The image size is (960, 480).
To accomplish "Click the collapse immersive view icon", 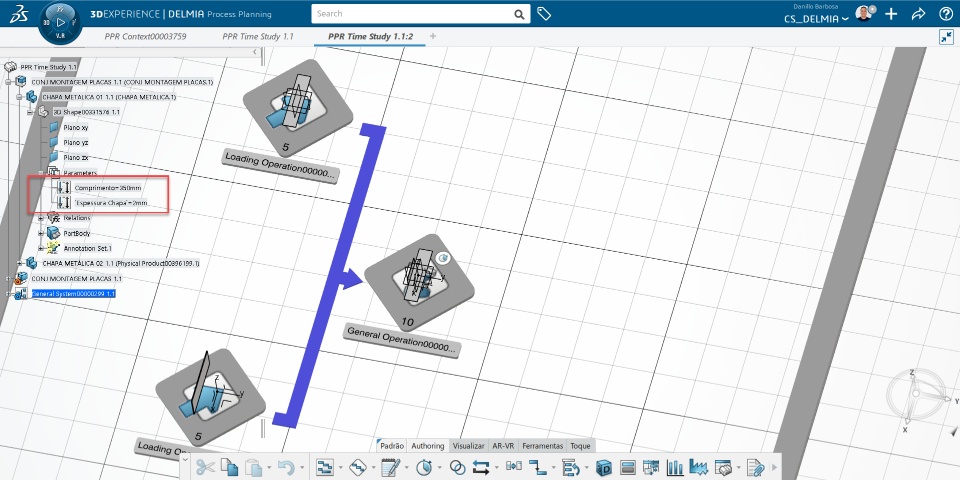I will click(946, 37).
